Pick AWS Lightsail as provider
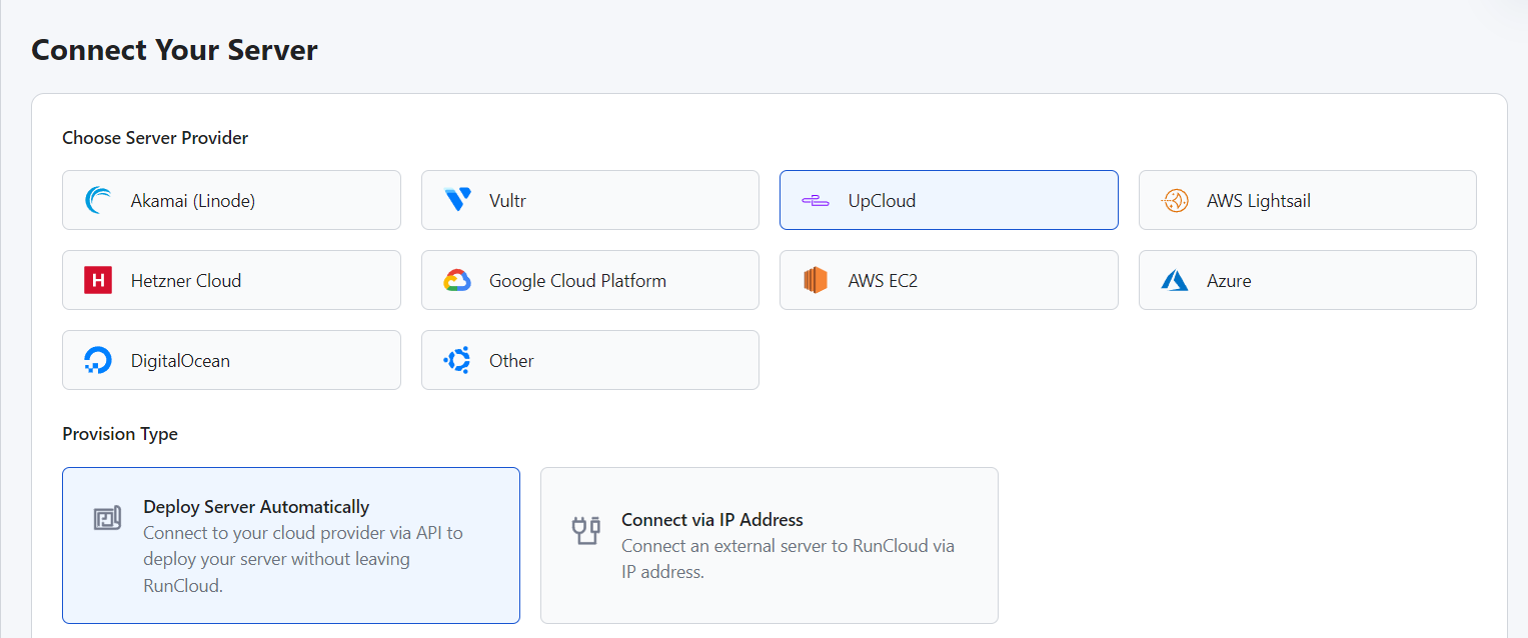 (x=1307, y=199)
